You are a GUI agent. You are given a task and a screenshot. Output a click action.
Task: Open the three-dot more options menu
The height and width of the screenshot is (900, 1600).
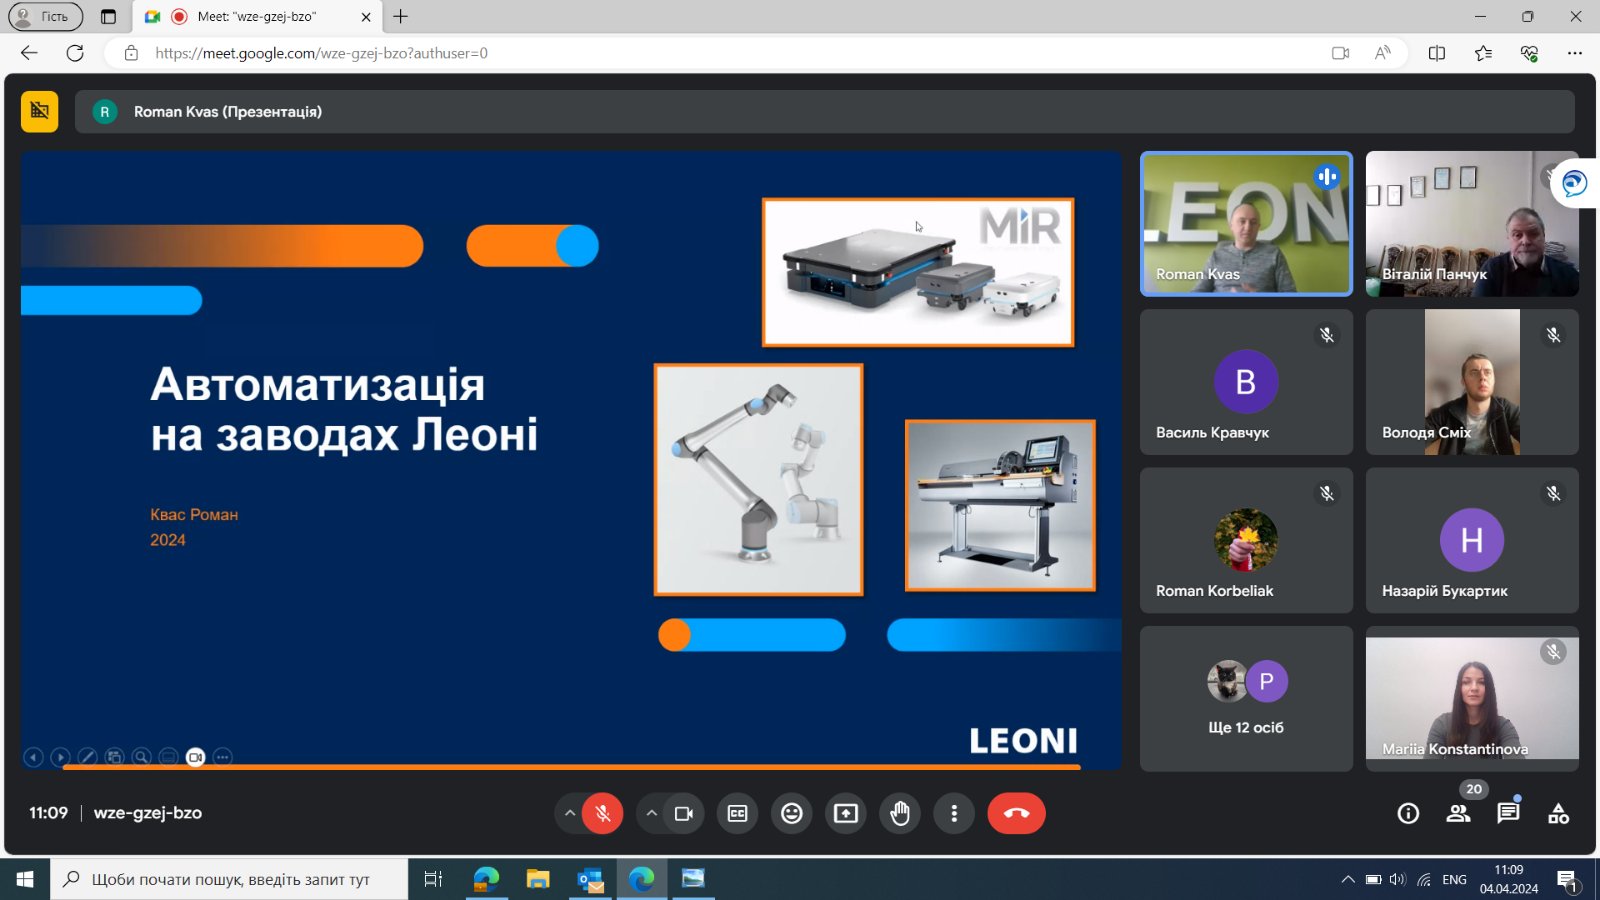pyautogui.click(x=953, y=813)
